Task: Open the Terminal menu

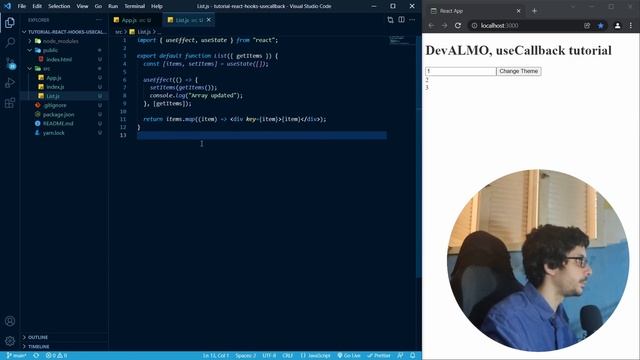Action: (134, 6)
